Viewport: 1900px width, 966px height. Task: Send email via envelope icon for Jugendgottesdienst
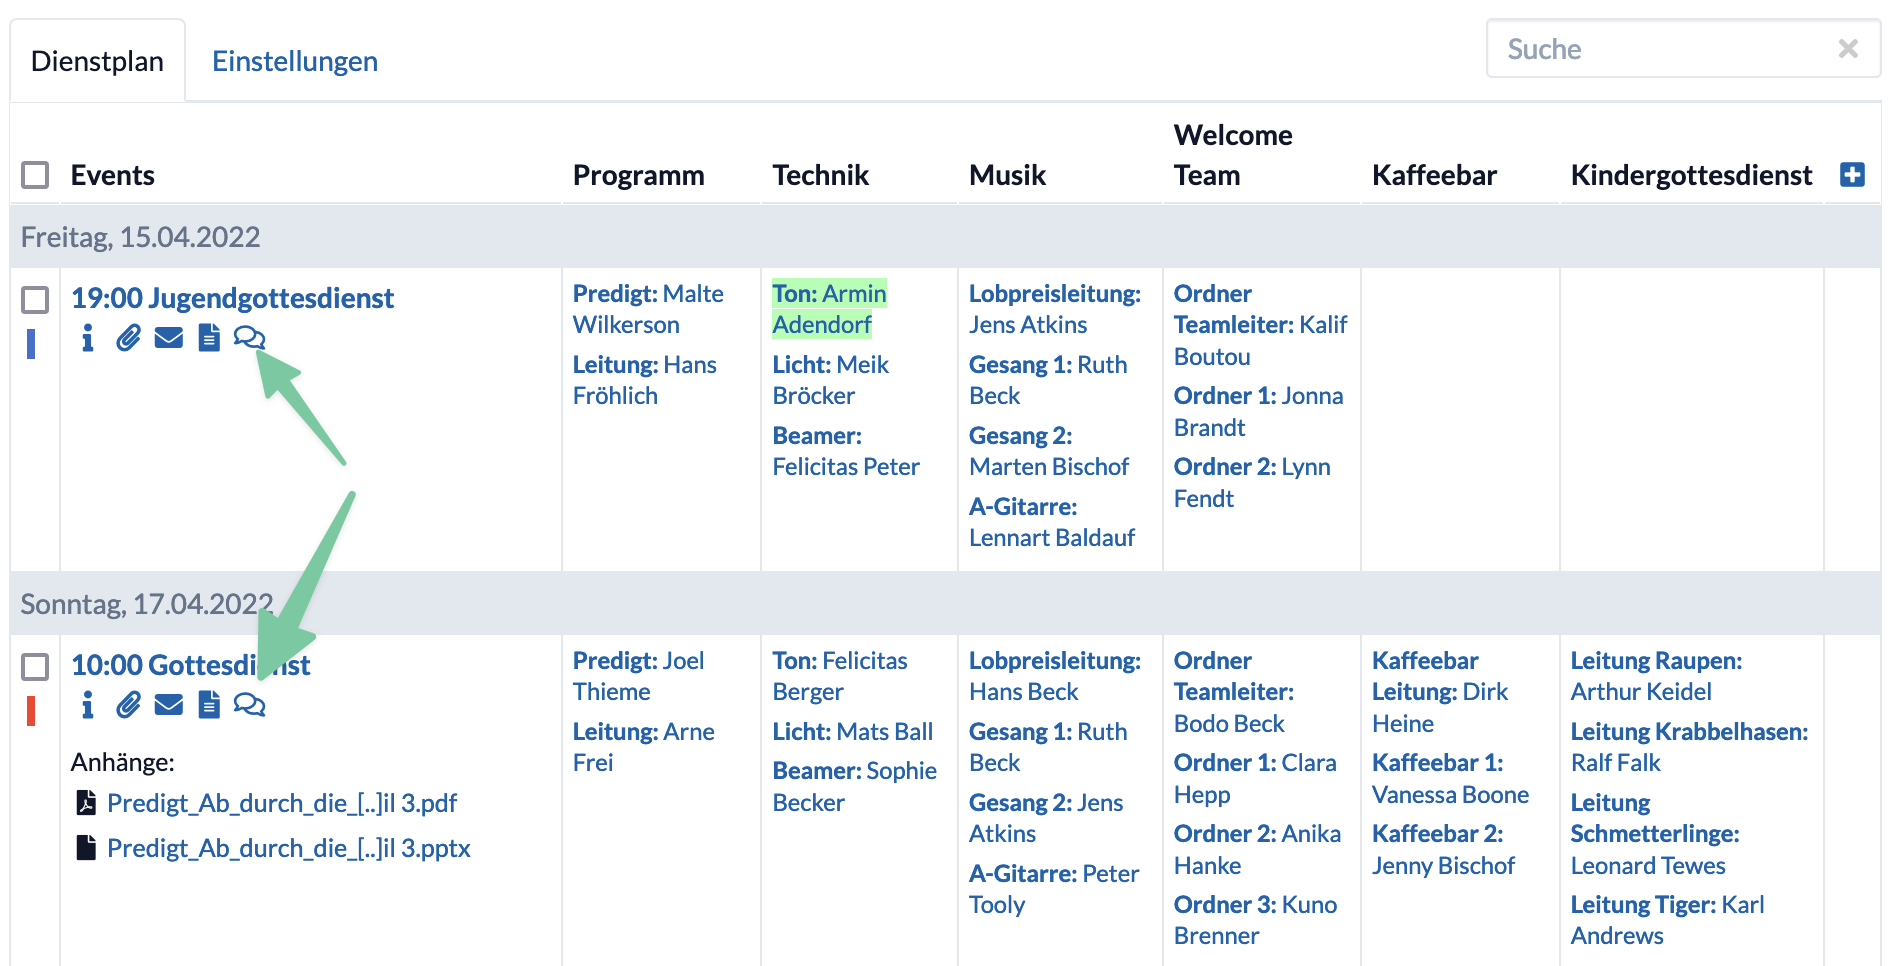coord(169,338)
